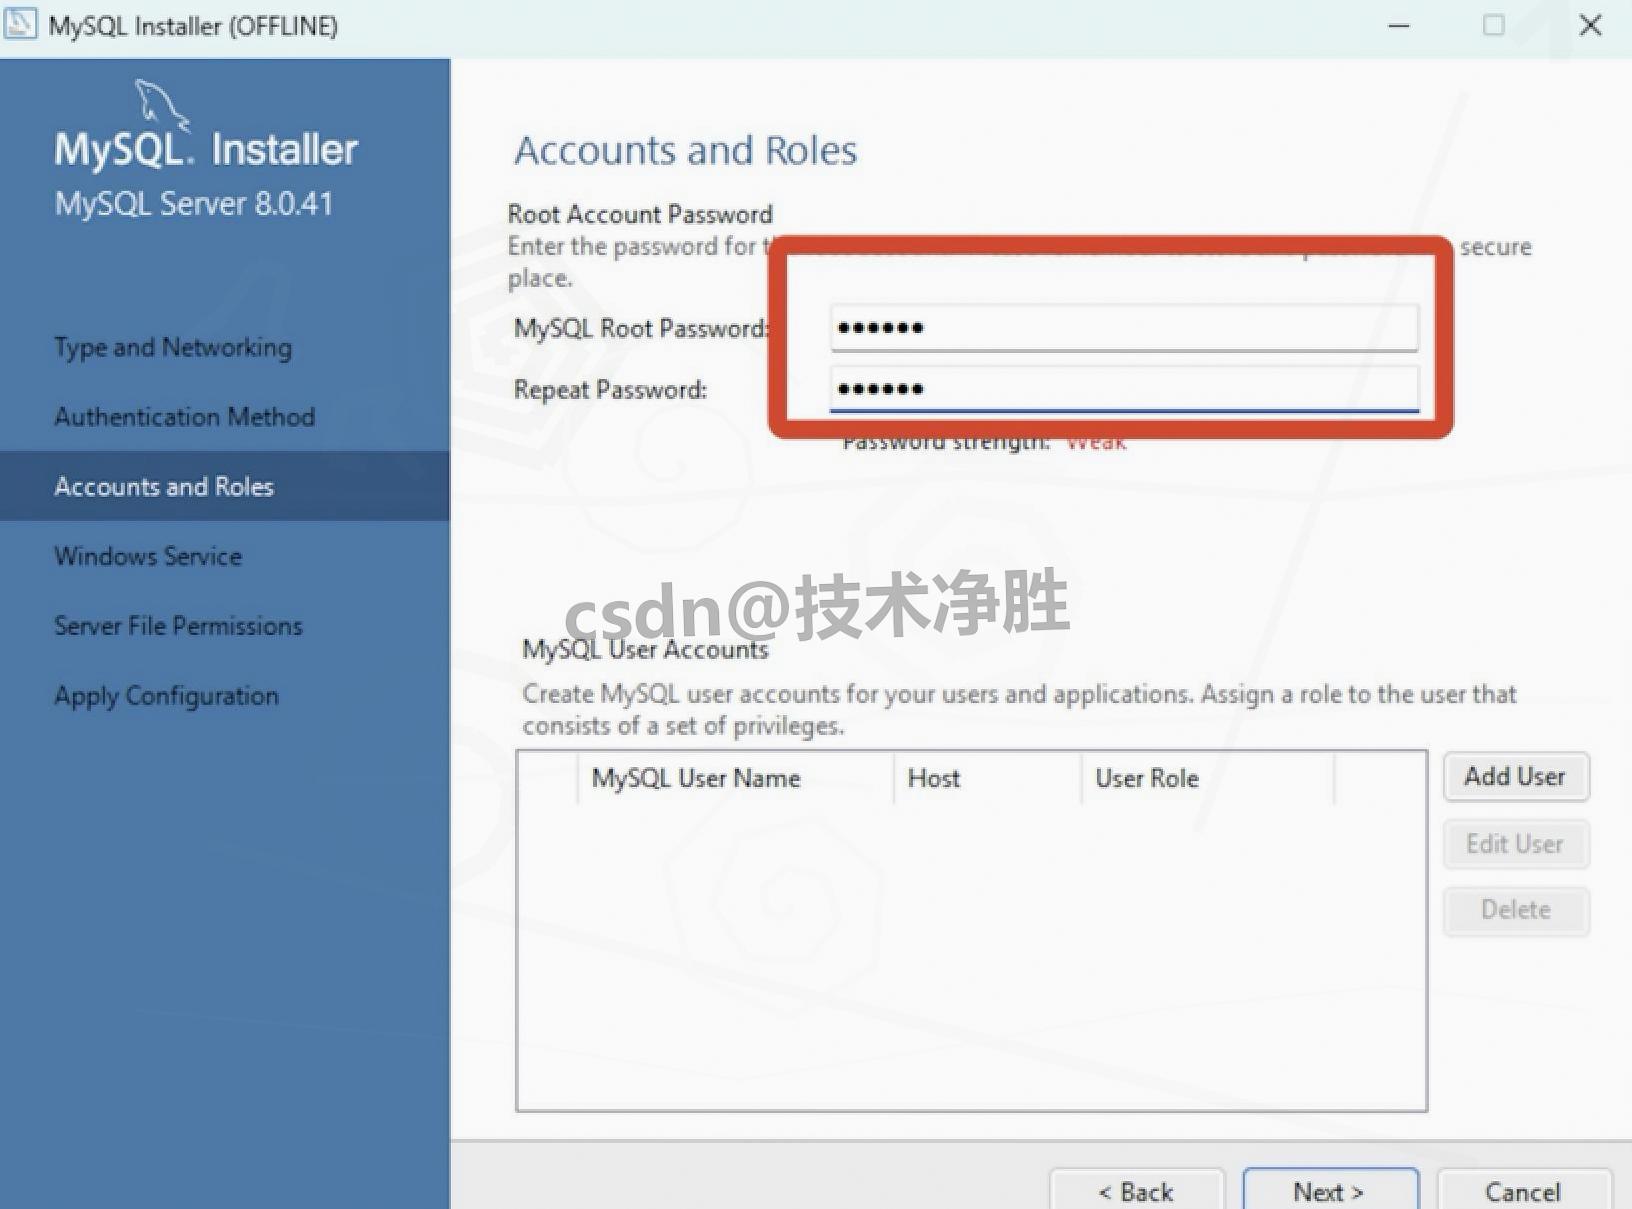Go to next step with Next >
The image size is (1632, 1209).
coord(1329,1190)
